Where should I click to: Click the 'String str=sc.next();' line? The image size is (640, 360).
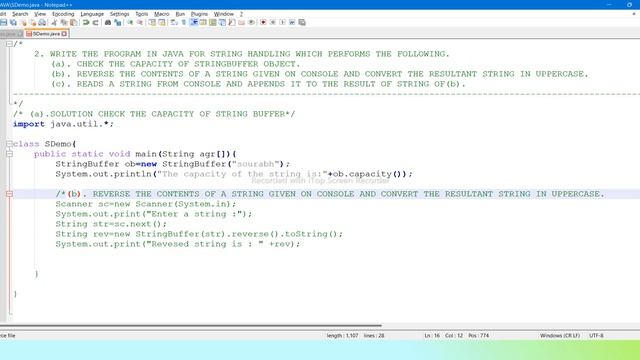(x=111, y=224)
